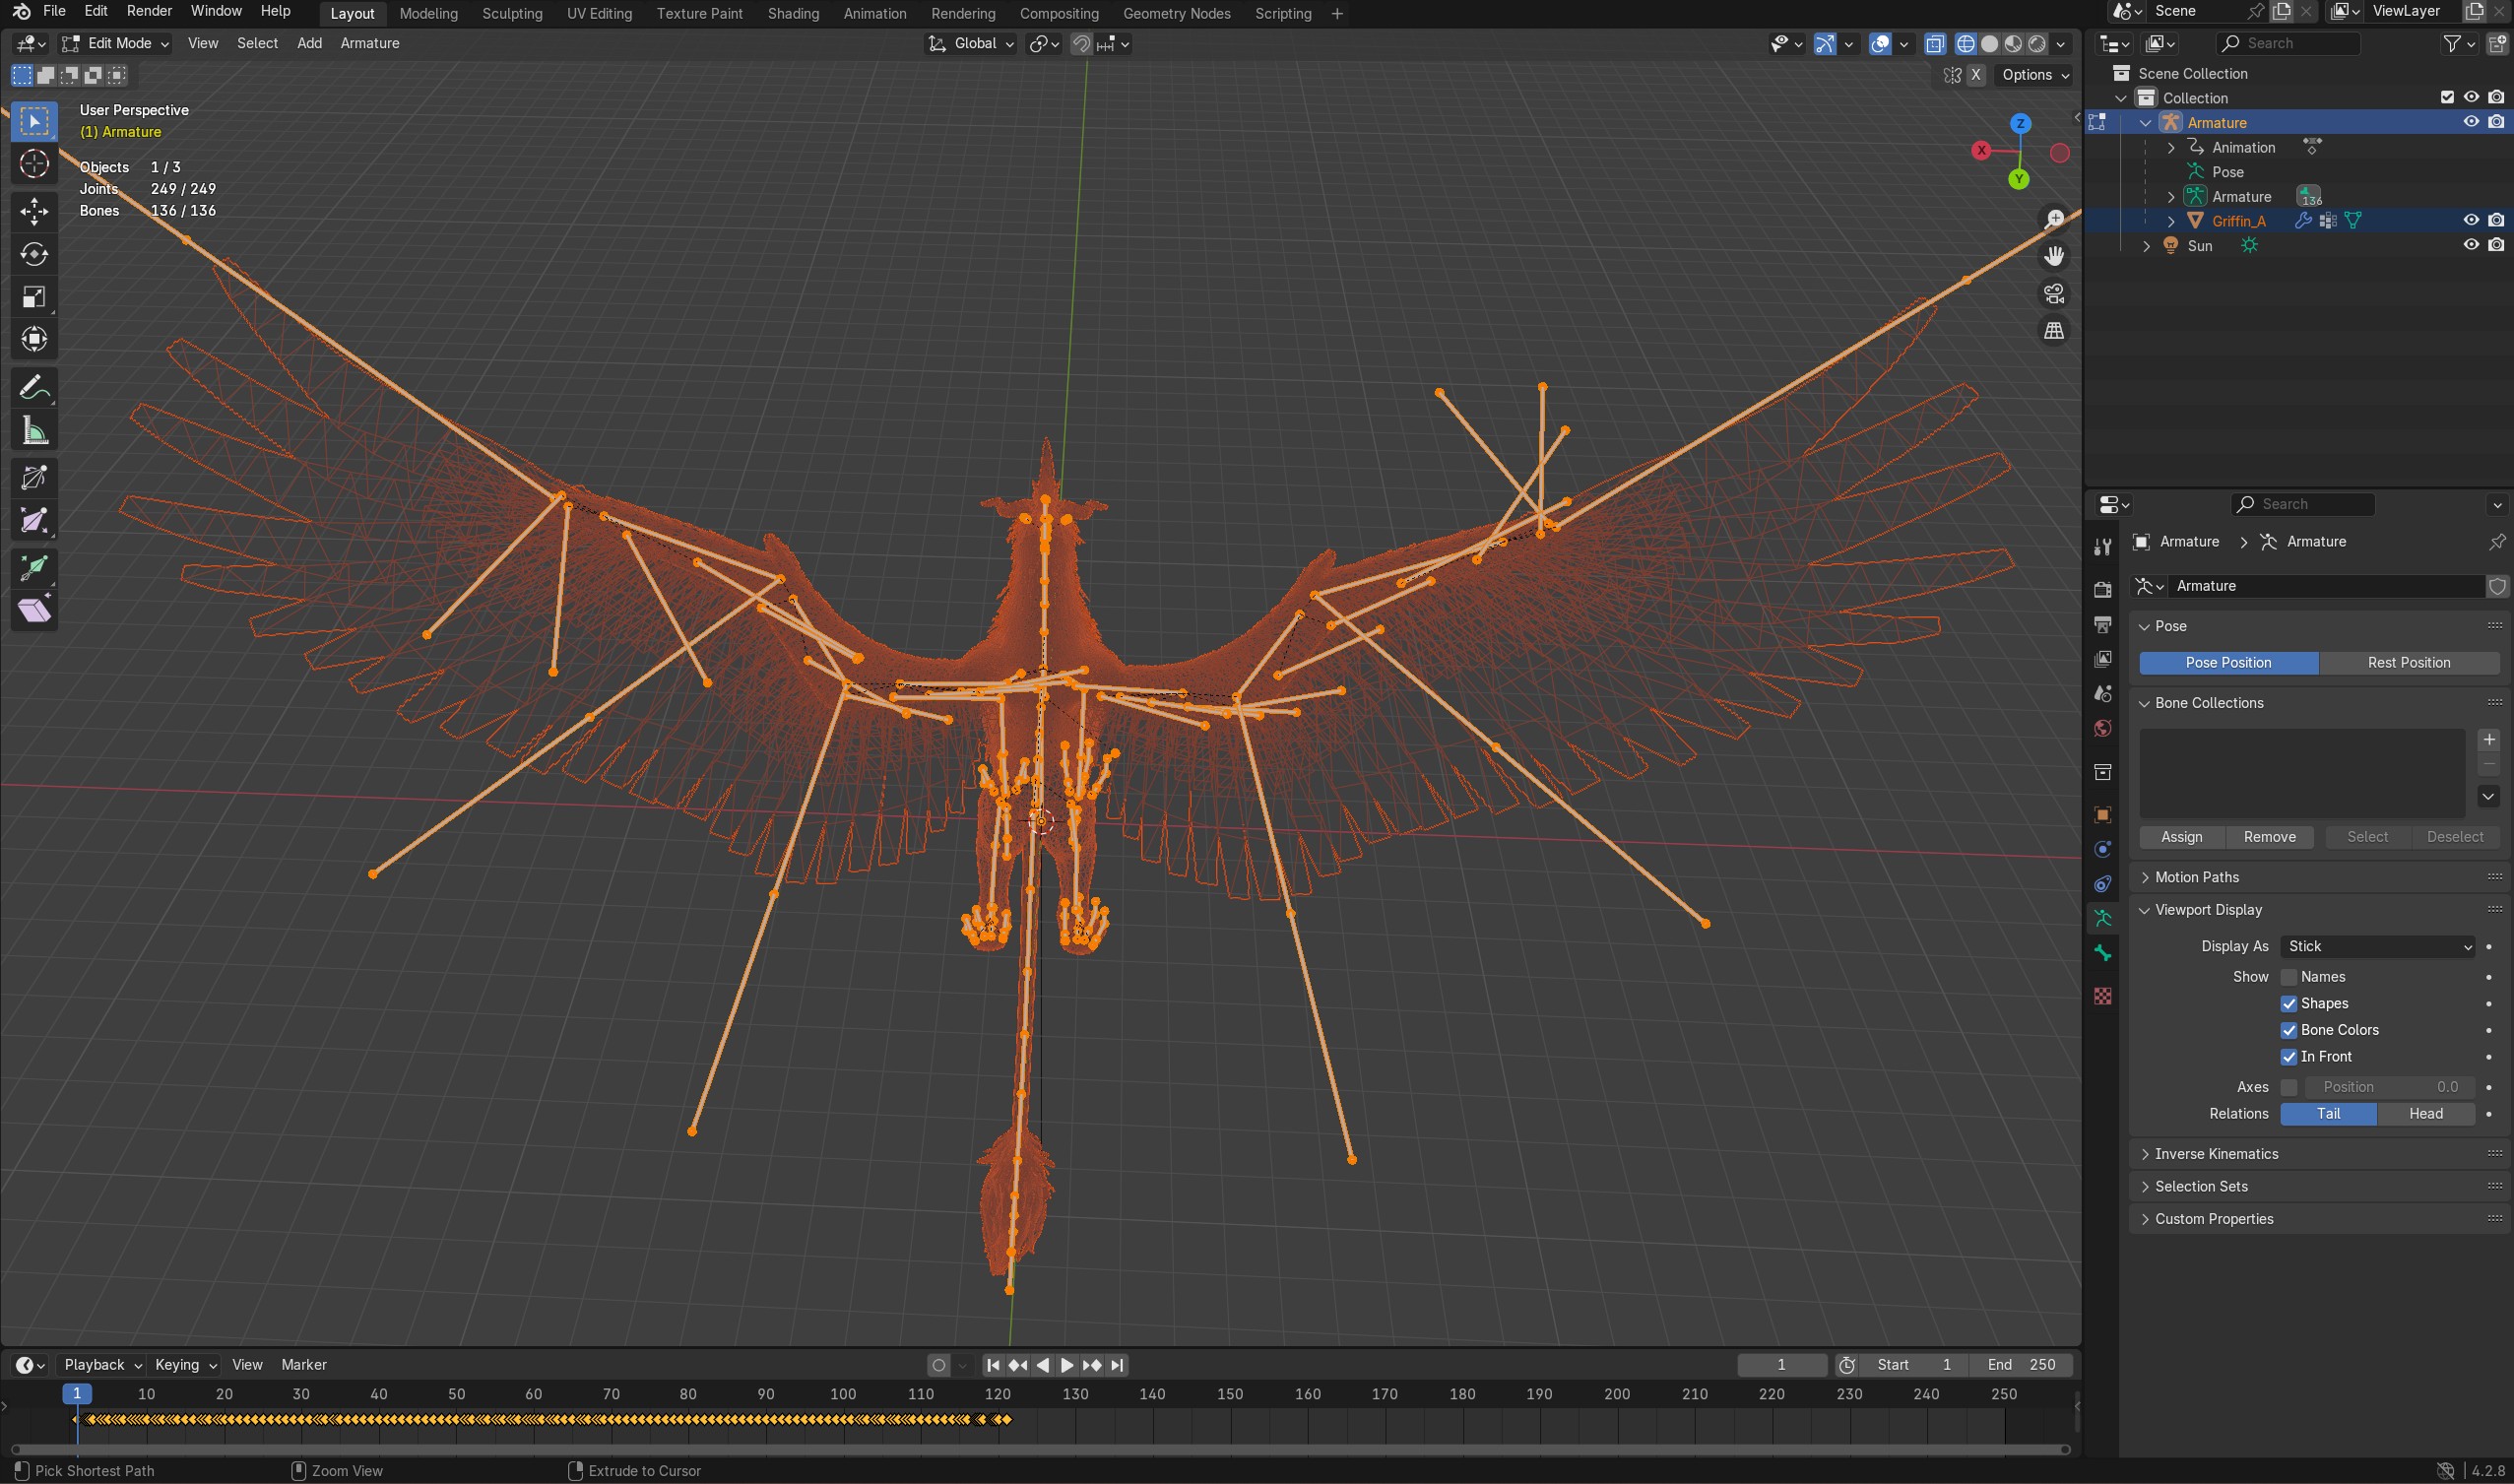Select the Move tool in toolbar
This screenshot has width=2514, height=1484.
tap(34, 211)
